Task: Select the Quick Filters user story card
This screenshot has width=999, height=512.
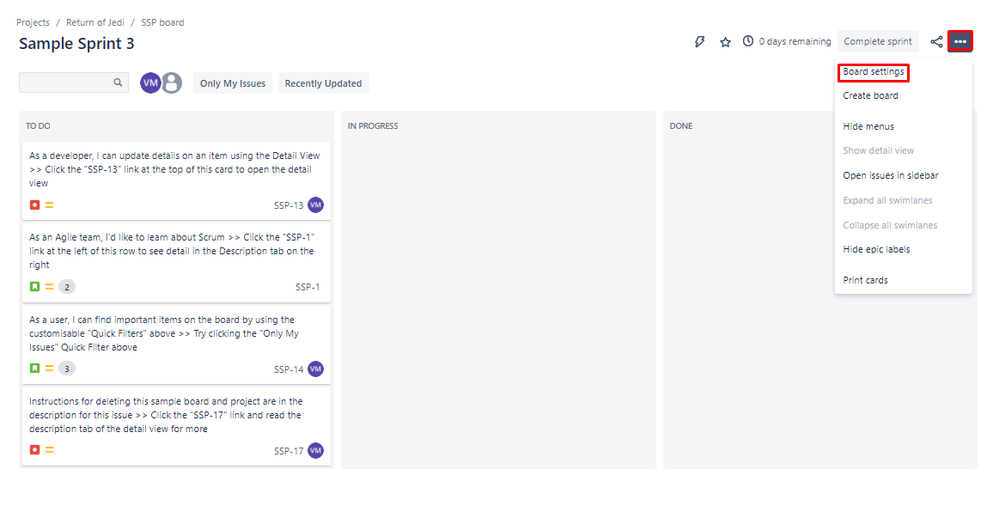Action: (x=176, y=345)
